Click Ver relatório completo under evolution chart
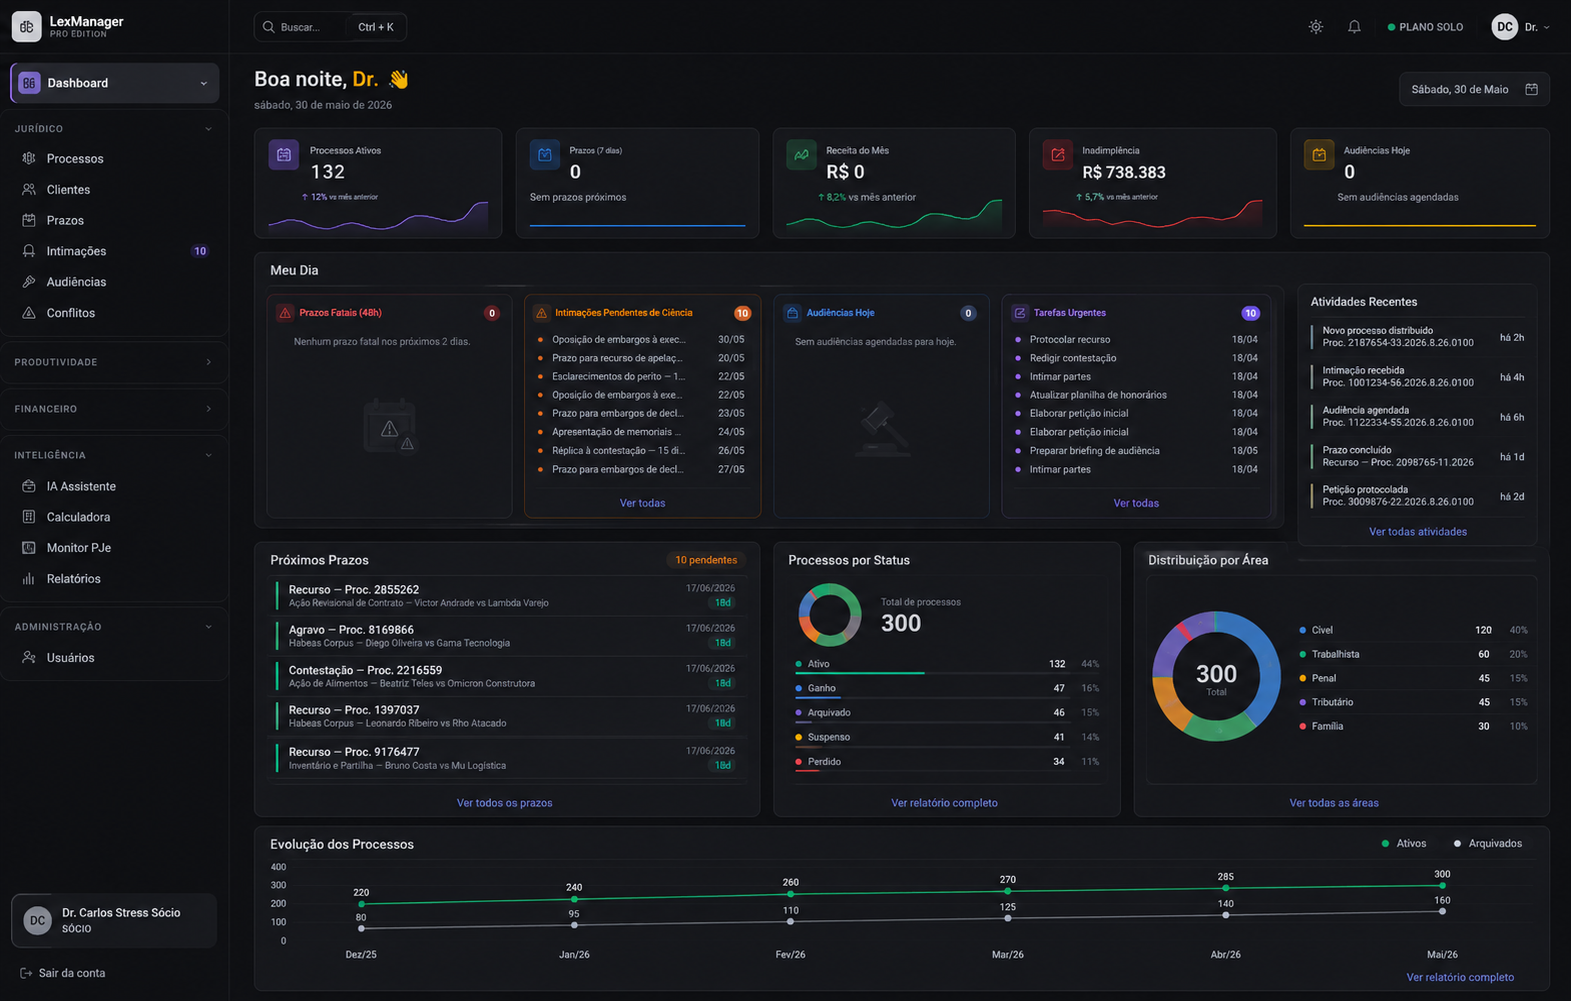 1460,977
